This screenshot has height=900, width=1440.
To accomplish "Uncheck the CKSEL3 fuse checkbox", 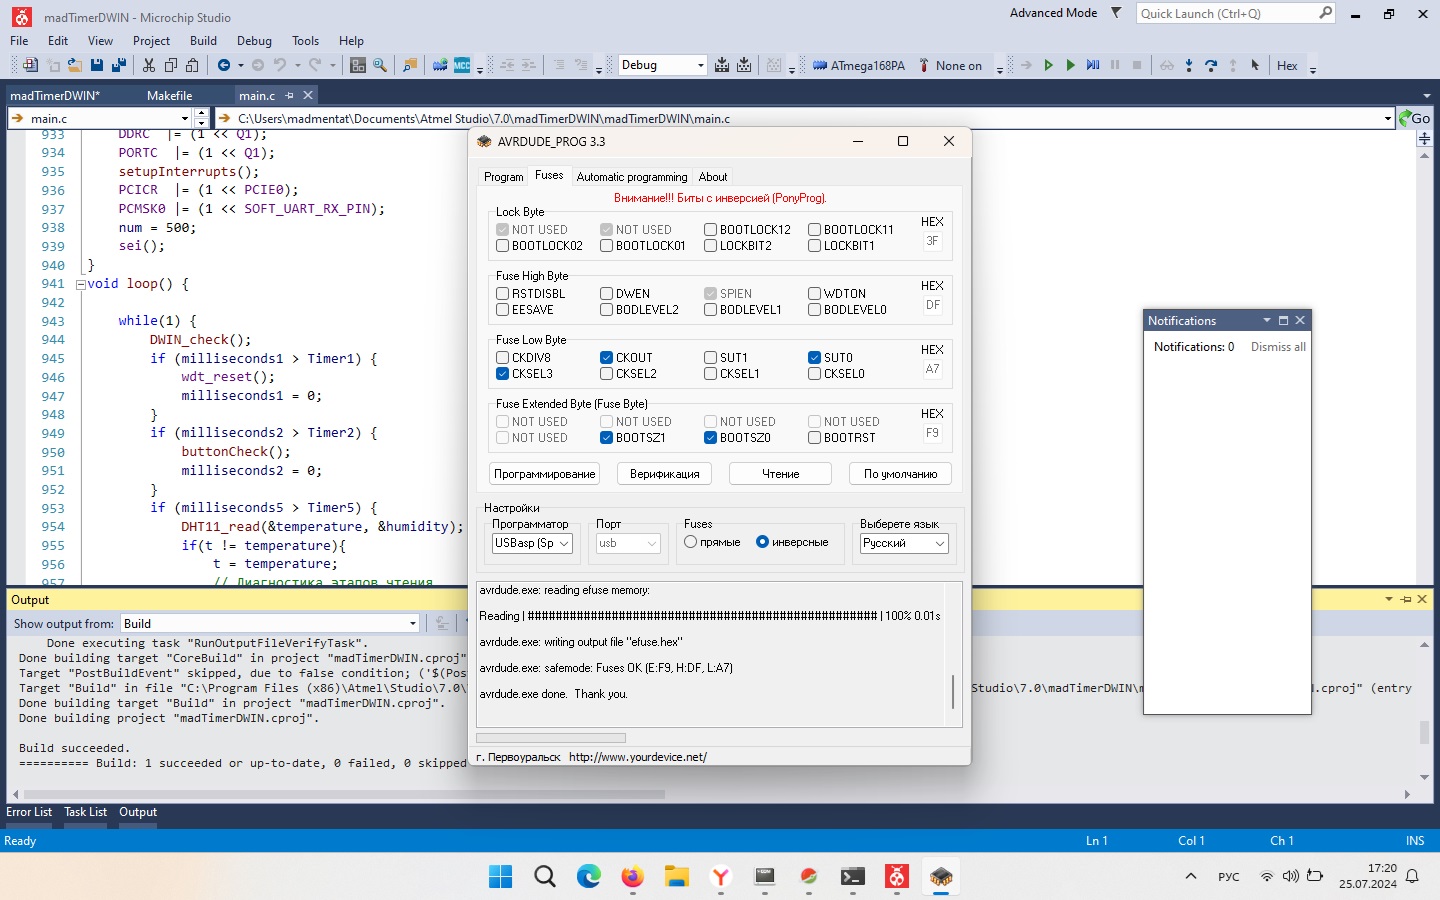I will pyautogui.click(x=503, y=374).
